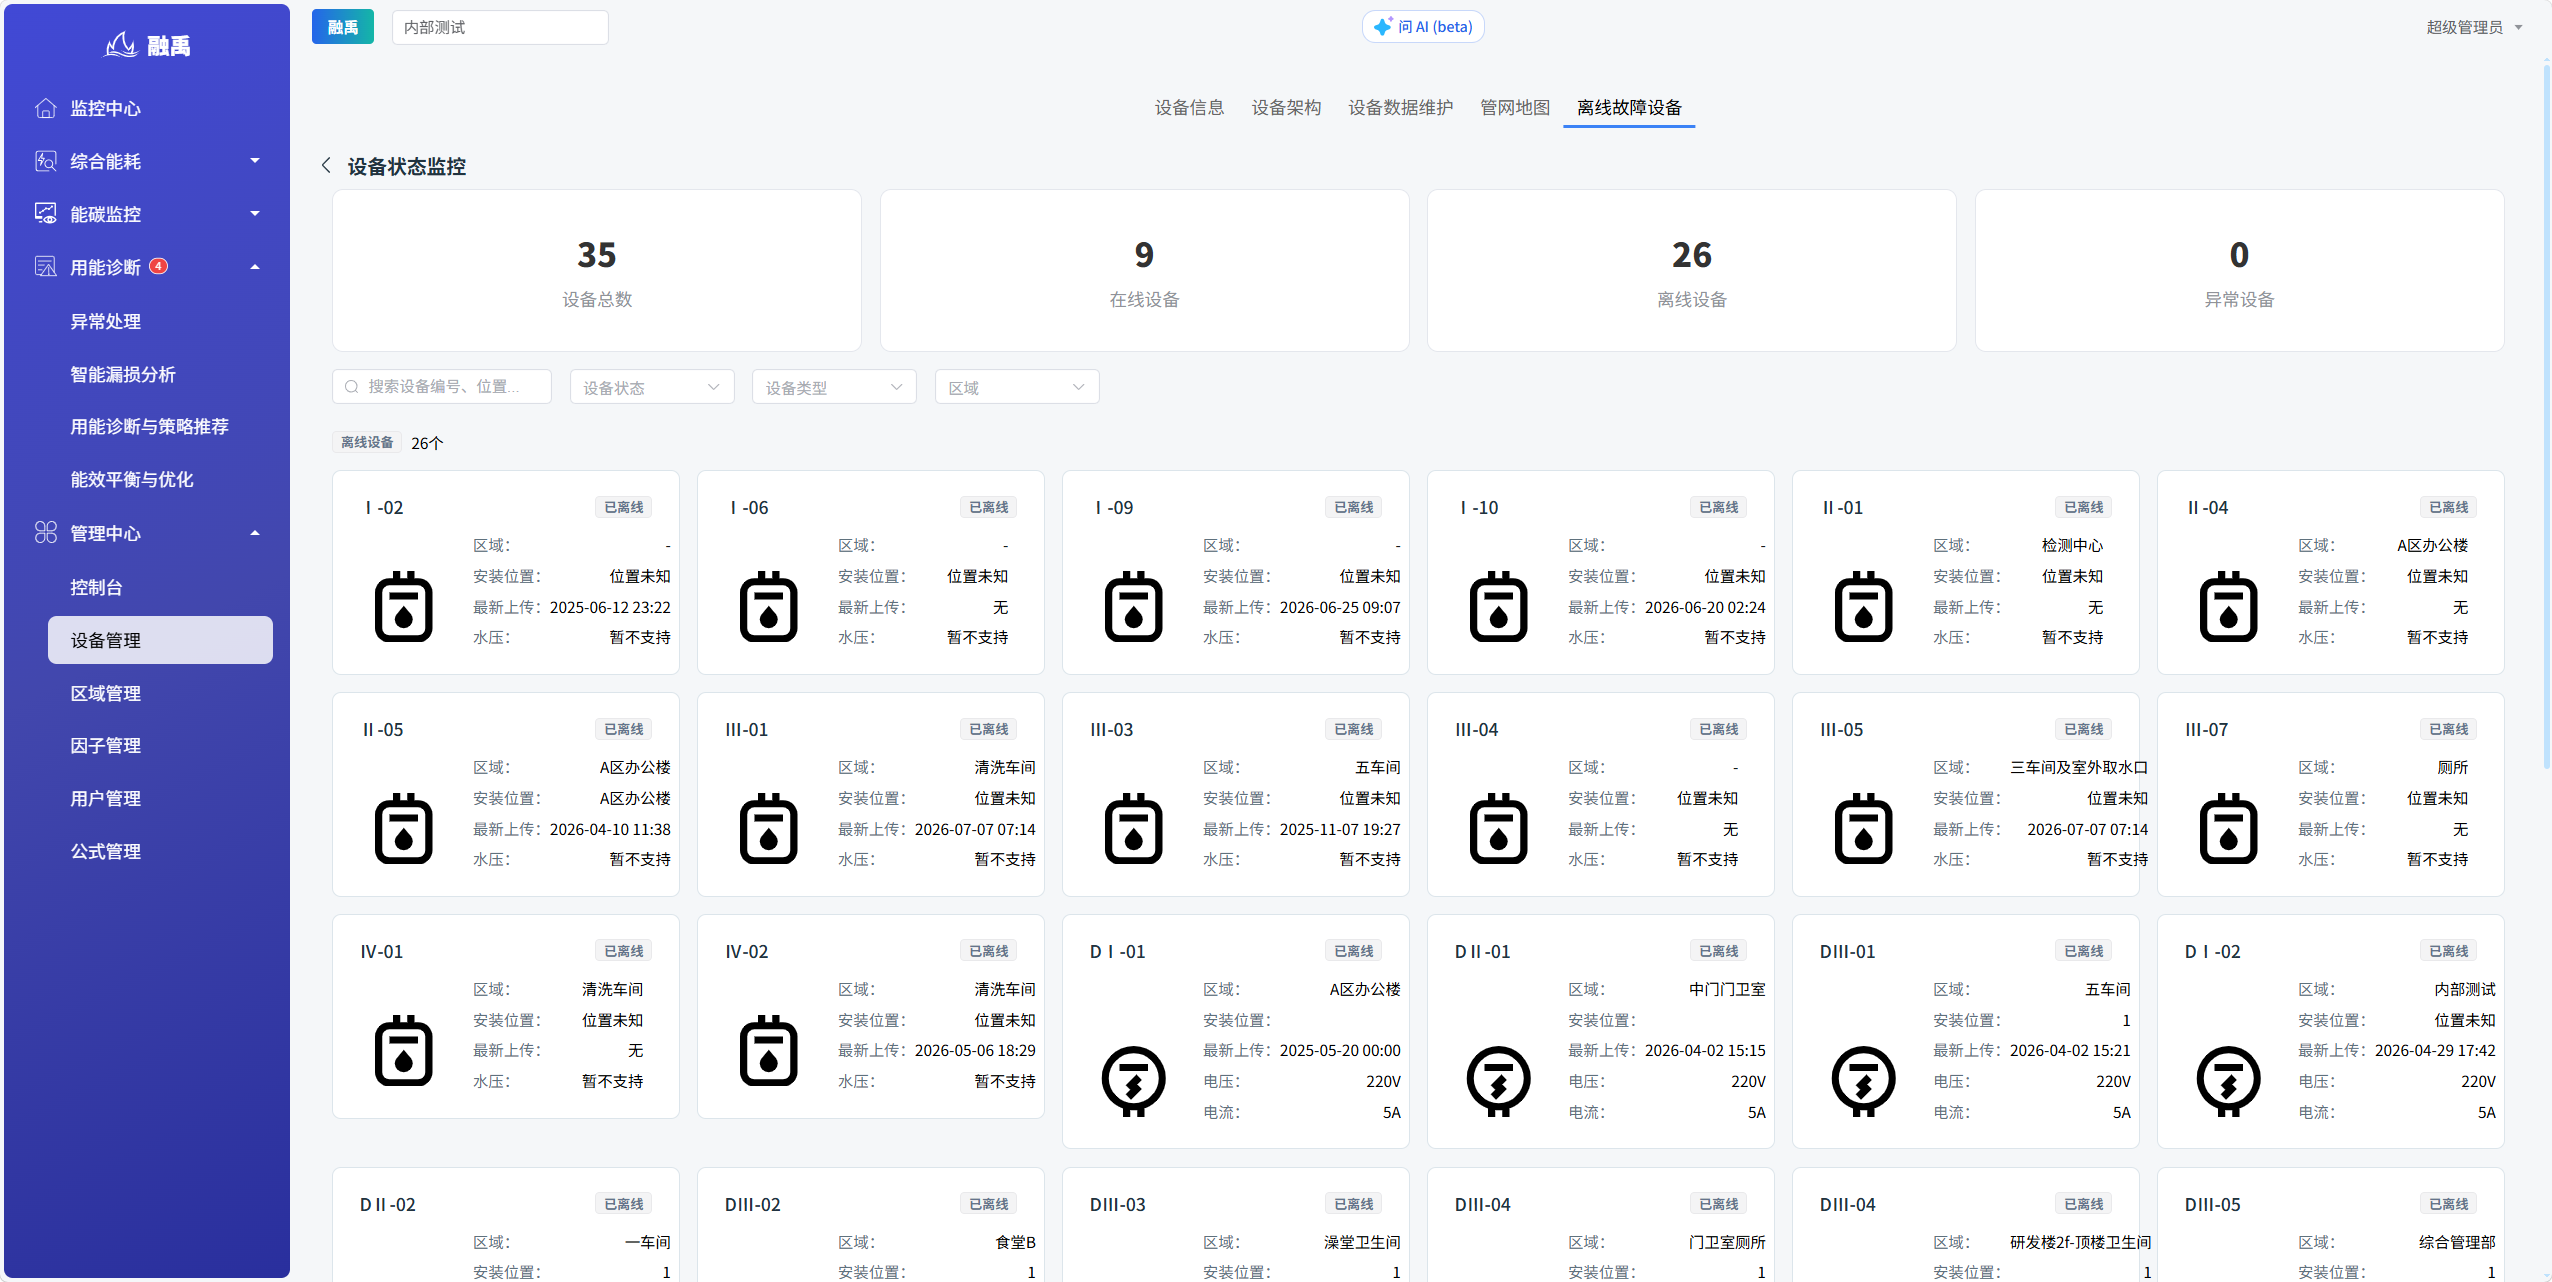The height and width of the screenshot is (1282, 2552).
Task: Open the 超级管理员 user menu
Action: point(2474,27)
